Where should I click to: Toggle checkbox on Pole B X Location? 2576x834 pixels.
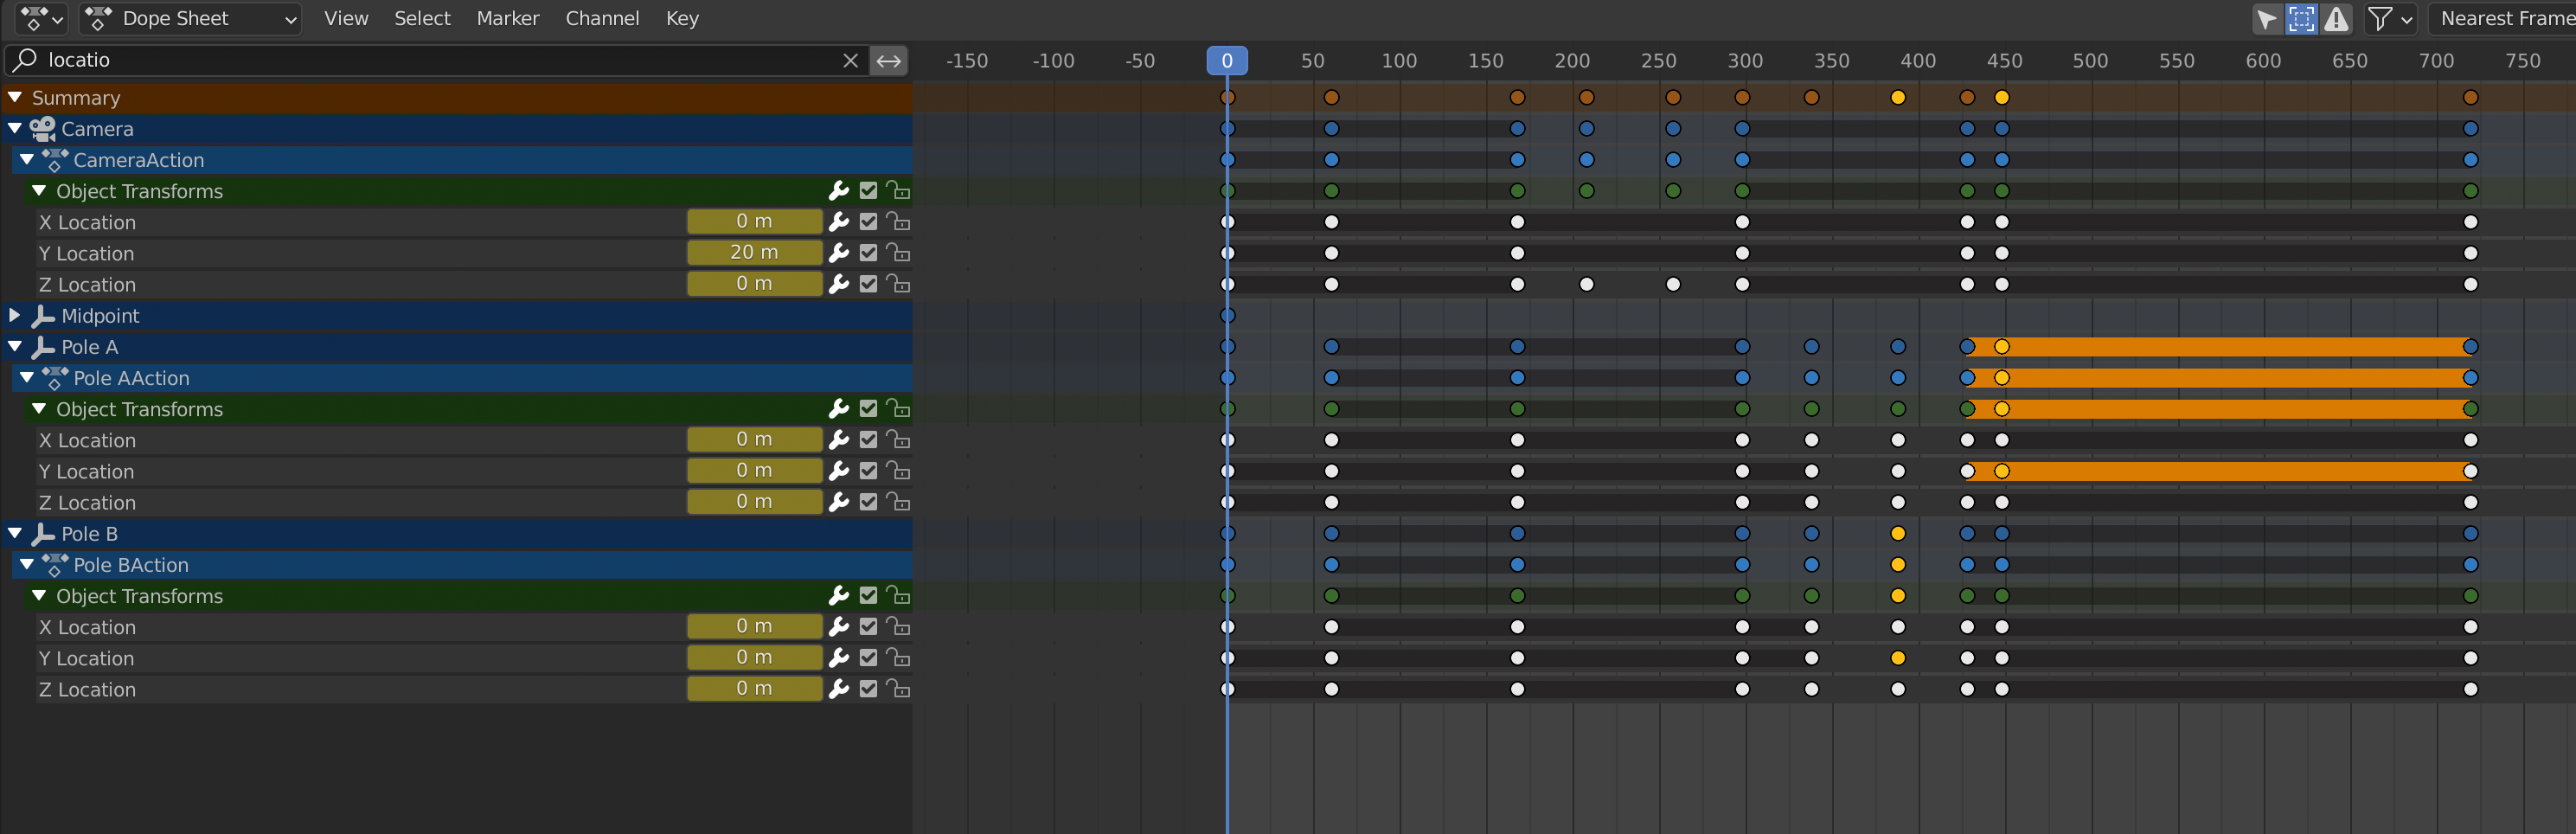click(x=868, y=627)
